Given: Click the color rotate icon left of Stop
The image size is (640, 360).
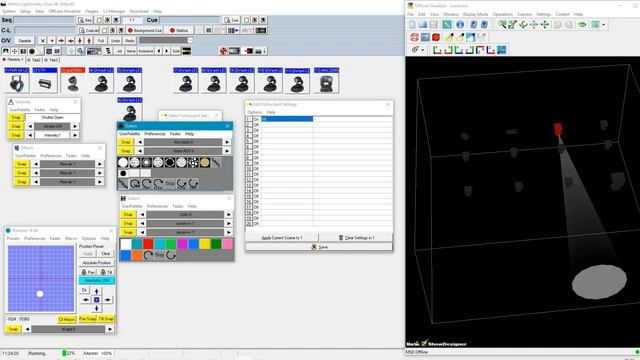Looking at the screenshot, I should pyautogui.click(x=148, y=255).
